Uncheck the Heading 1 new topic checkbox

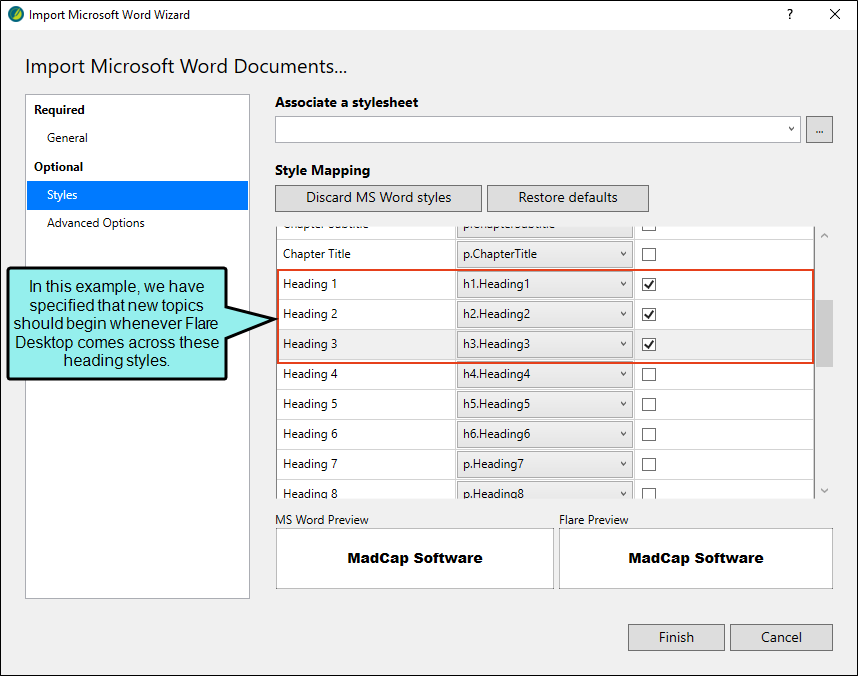(649, 285)
